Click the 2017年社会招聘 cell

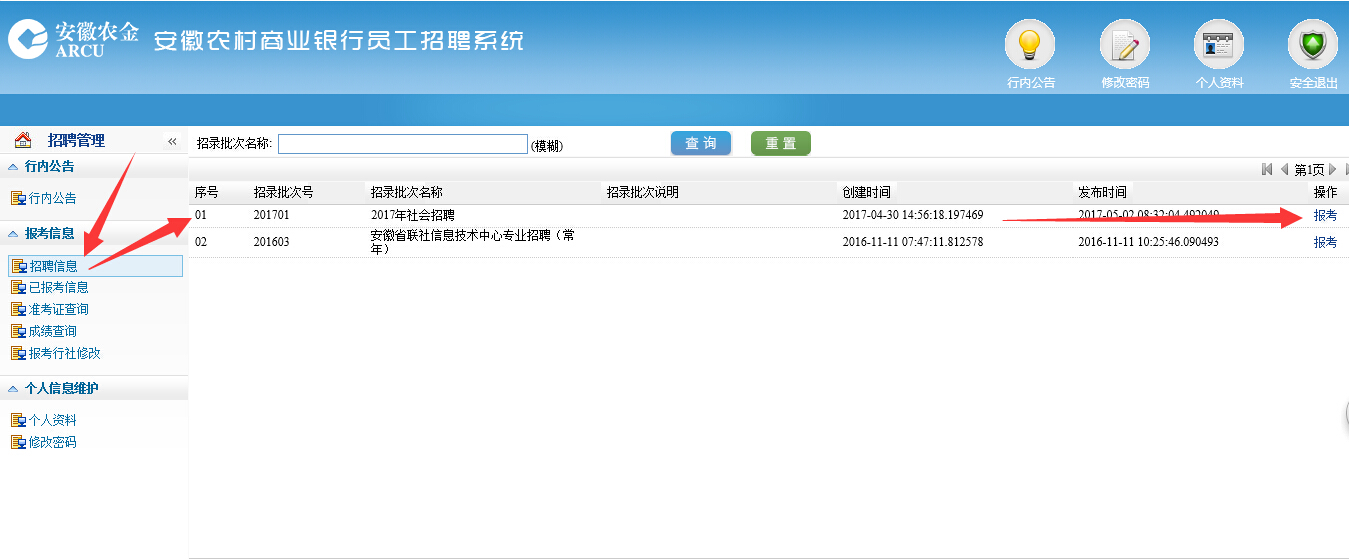tap(412, 215)
